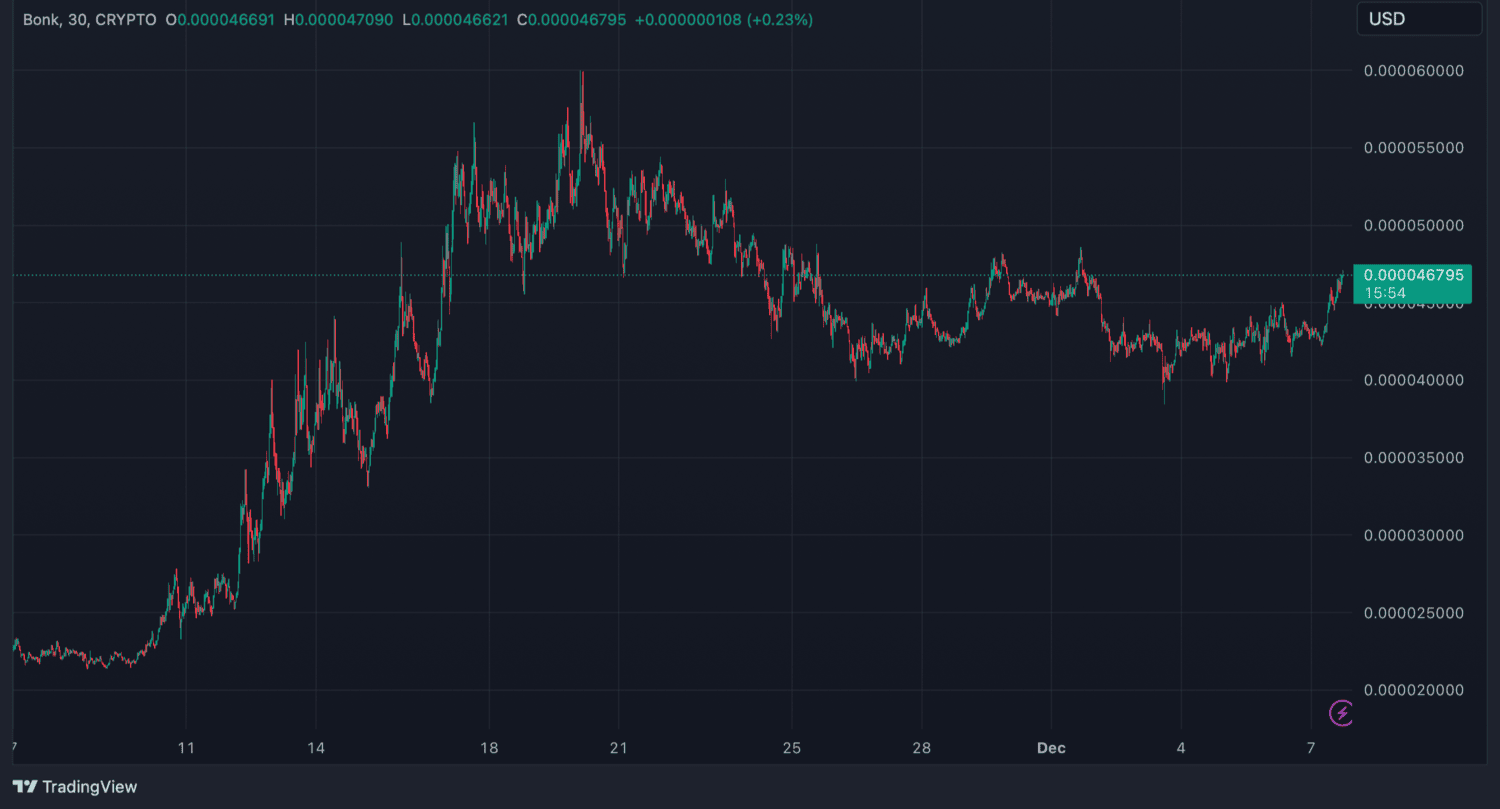Click the 21 date marker on time axis
This screenshot has width=1500, height=809.
618,748
